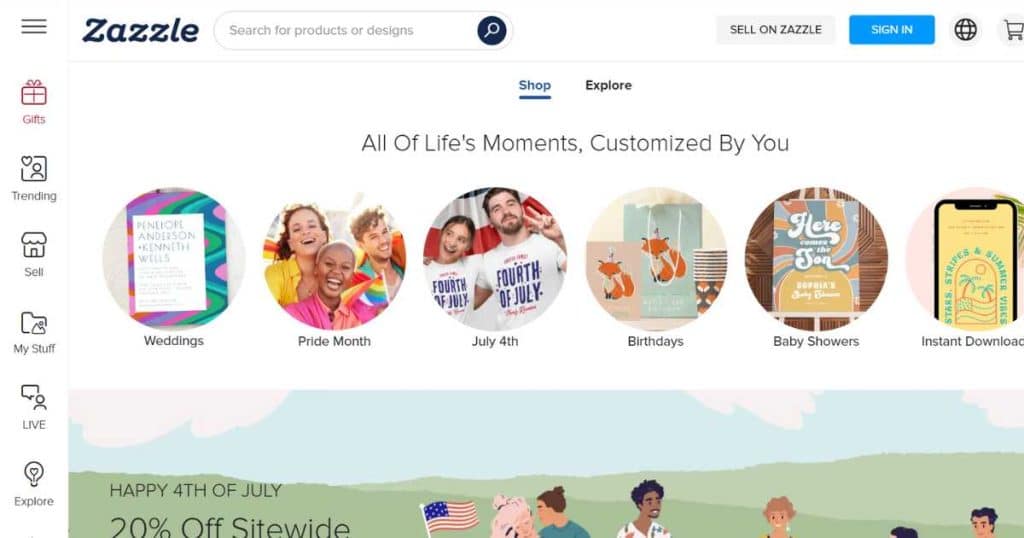Select the Weddings category thumbnail
Image resolution: width=1024 pixels, height=538 pixels.
click(174, 259)
